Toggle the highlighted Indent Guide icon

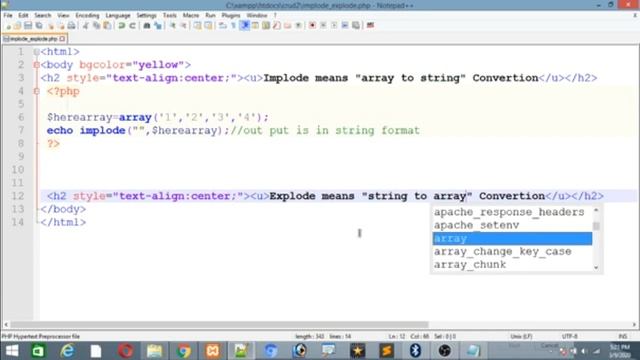coord(244,26)
